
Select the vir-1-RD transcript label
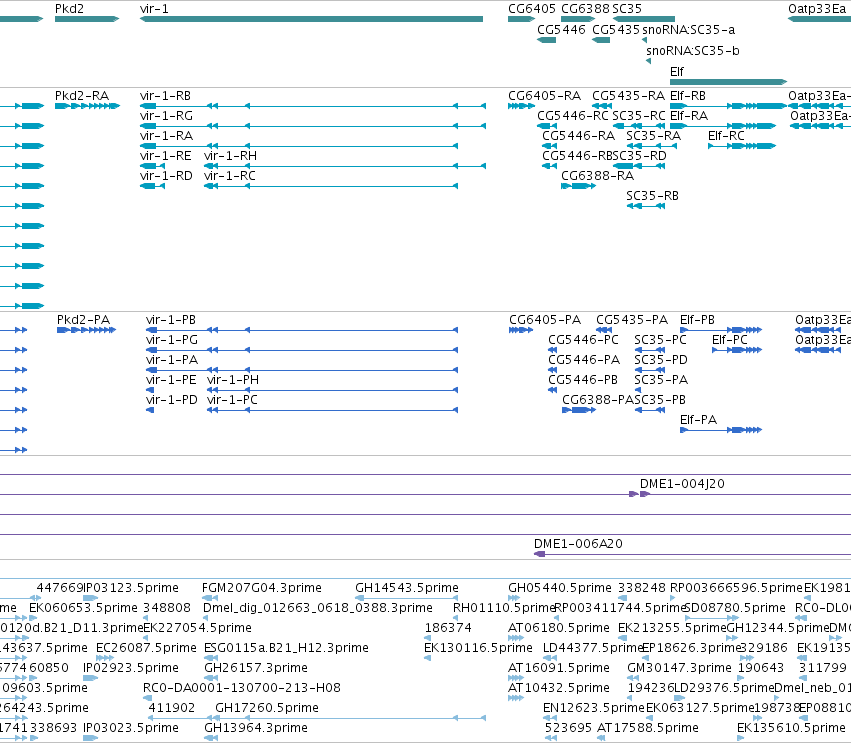point(166,176)
